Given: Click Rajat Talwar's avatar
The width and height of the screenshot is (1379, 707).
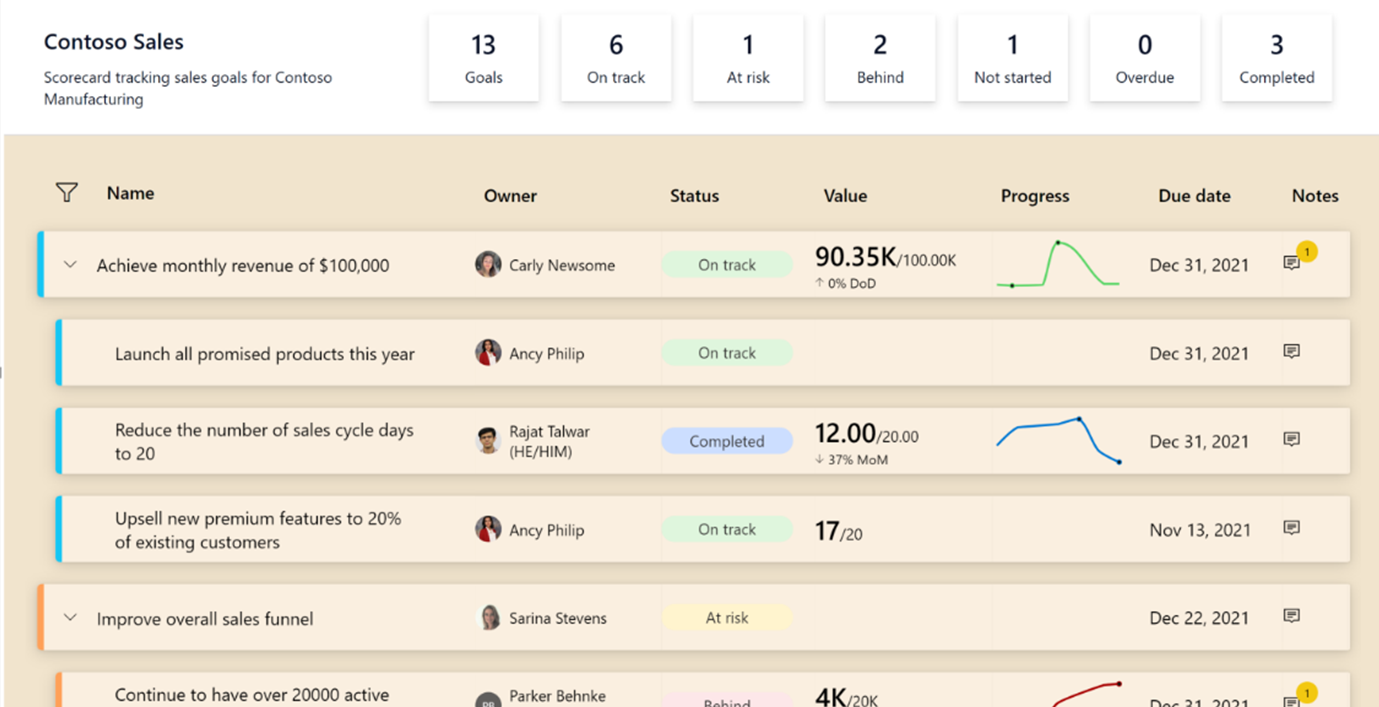Looking at the screenshot, I should (488, 441).
